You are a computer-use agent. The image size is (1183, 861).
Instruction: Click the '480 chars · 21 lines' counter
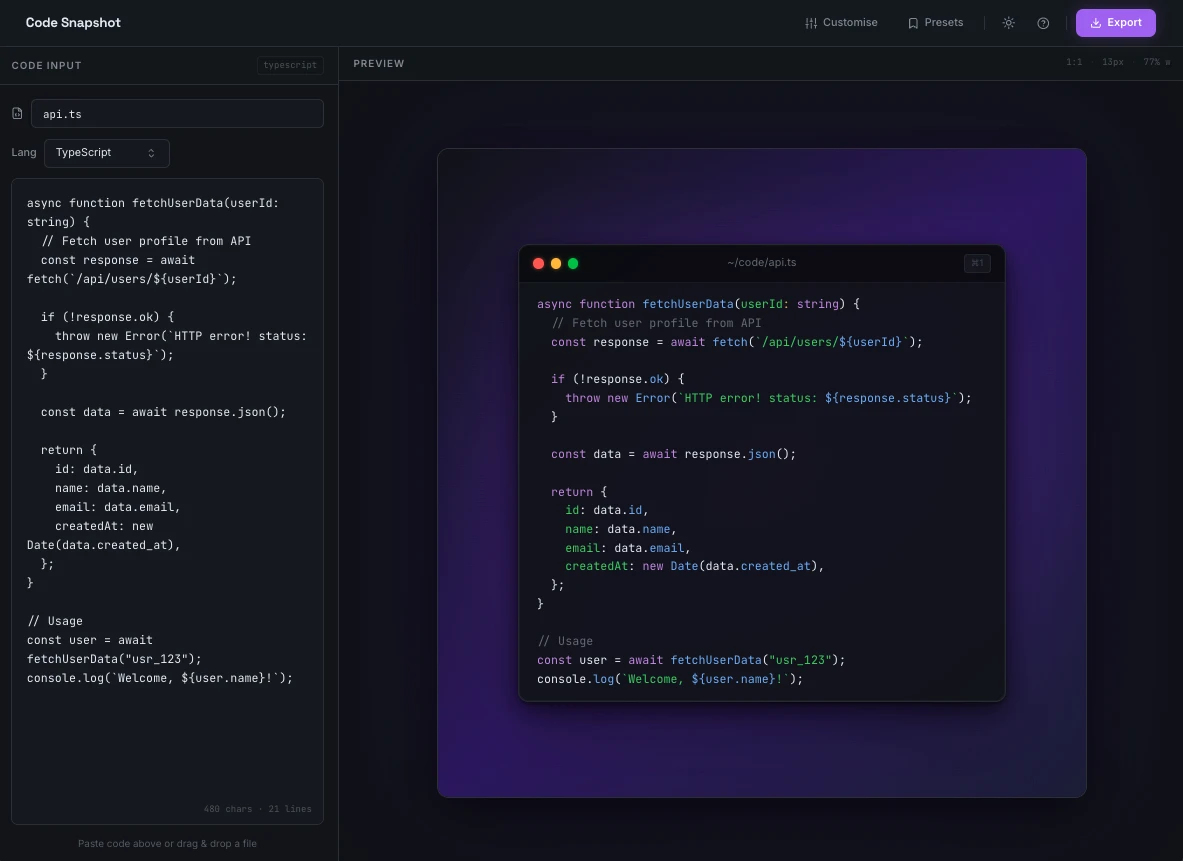[x=257, y=809]
